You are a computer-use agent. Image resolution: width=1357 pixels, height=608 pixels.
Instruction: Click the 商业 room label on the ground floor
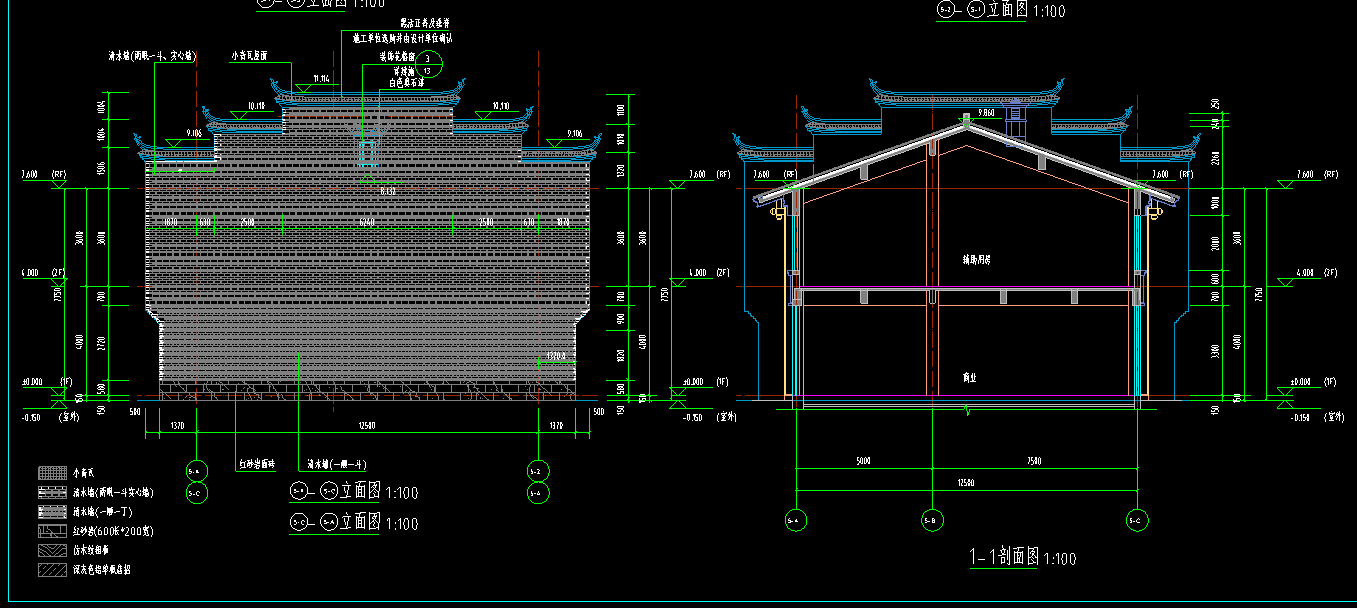(969, 378)
